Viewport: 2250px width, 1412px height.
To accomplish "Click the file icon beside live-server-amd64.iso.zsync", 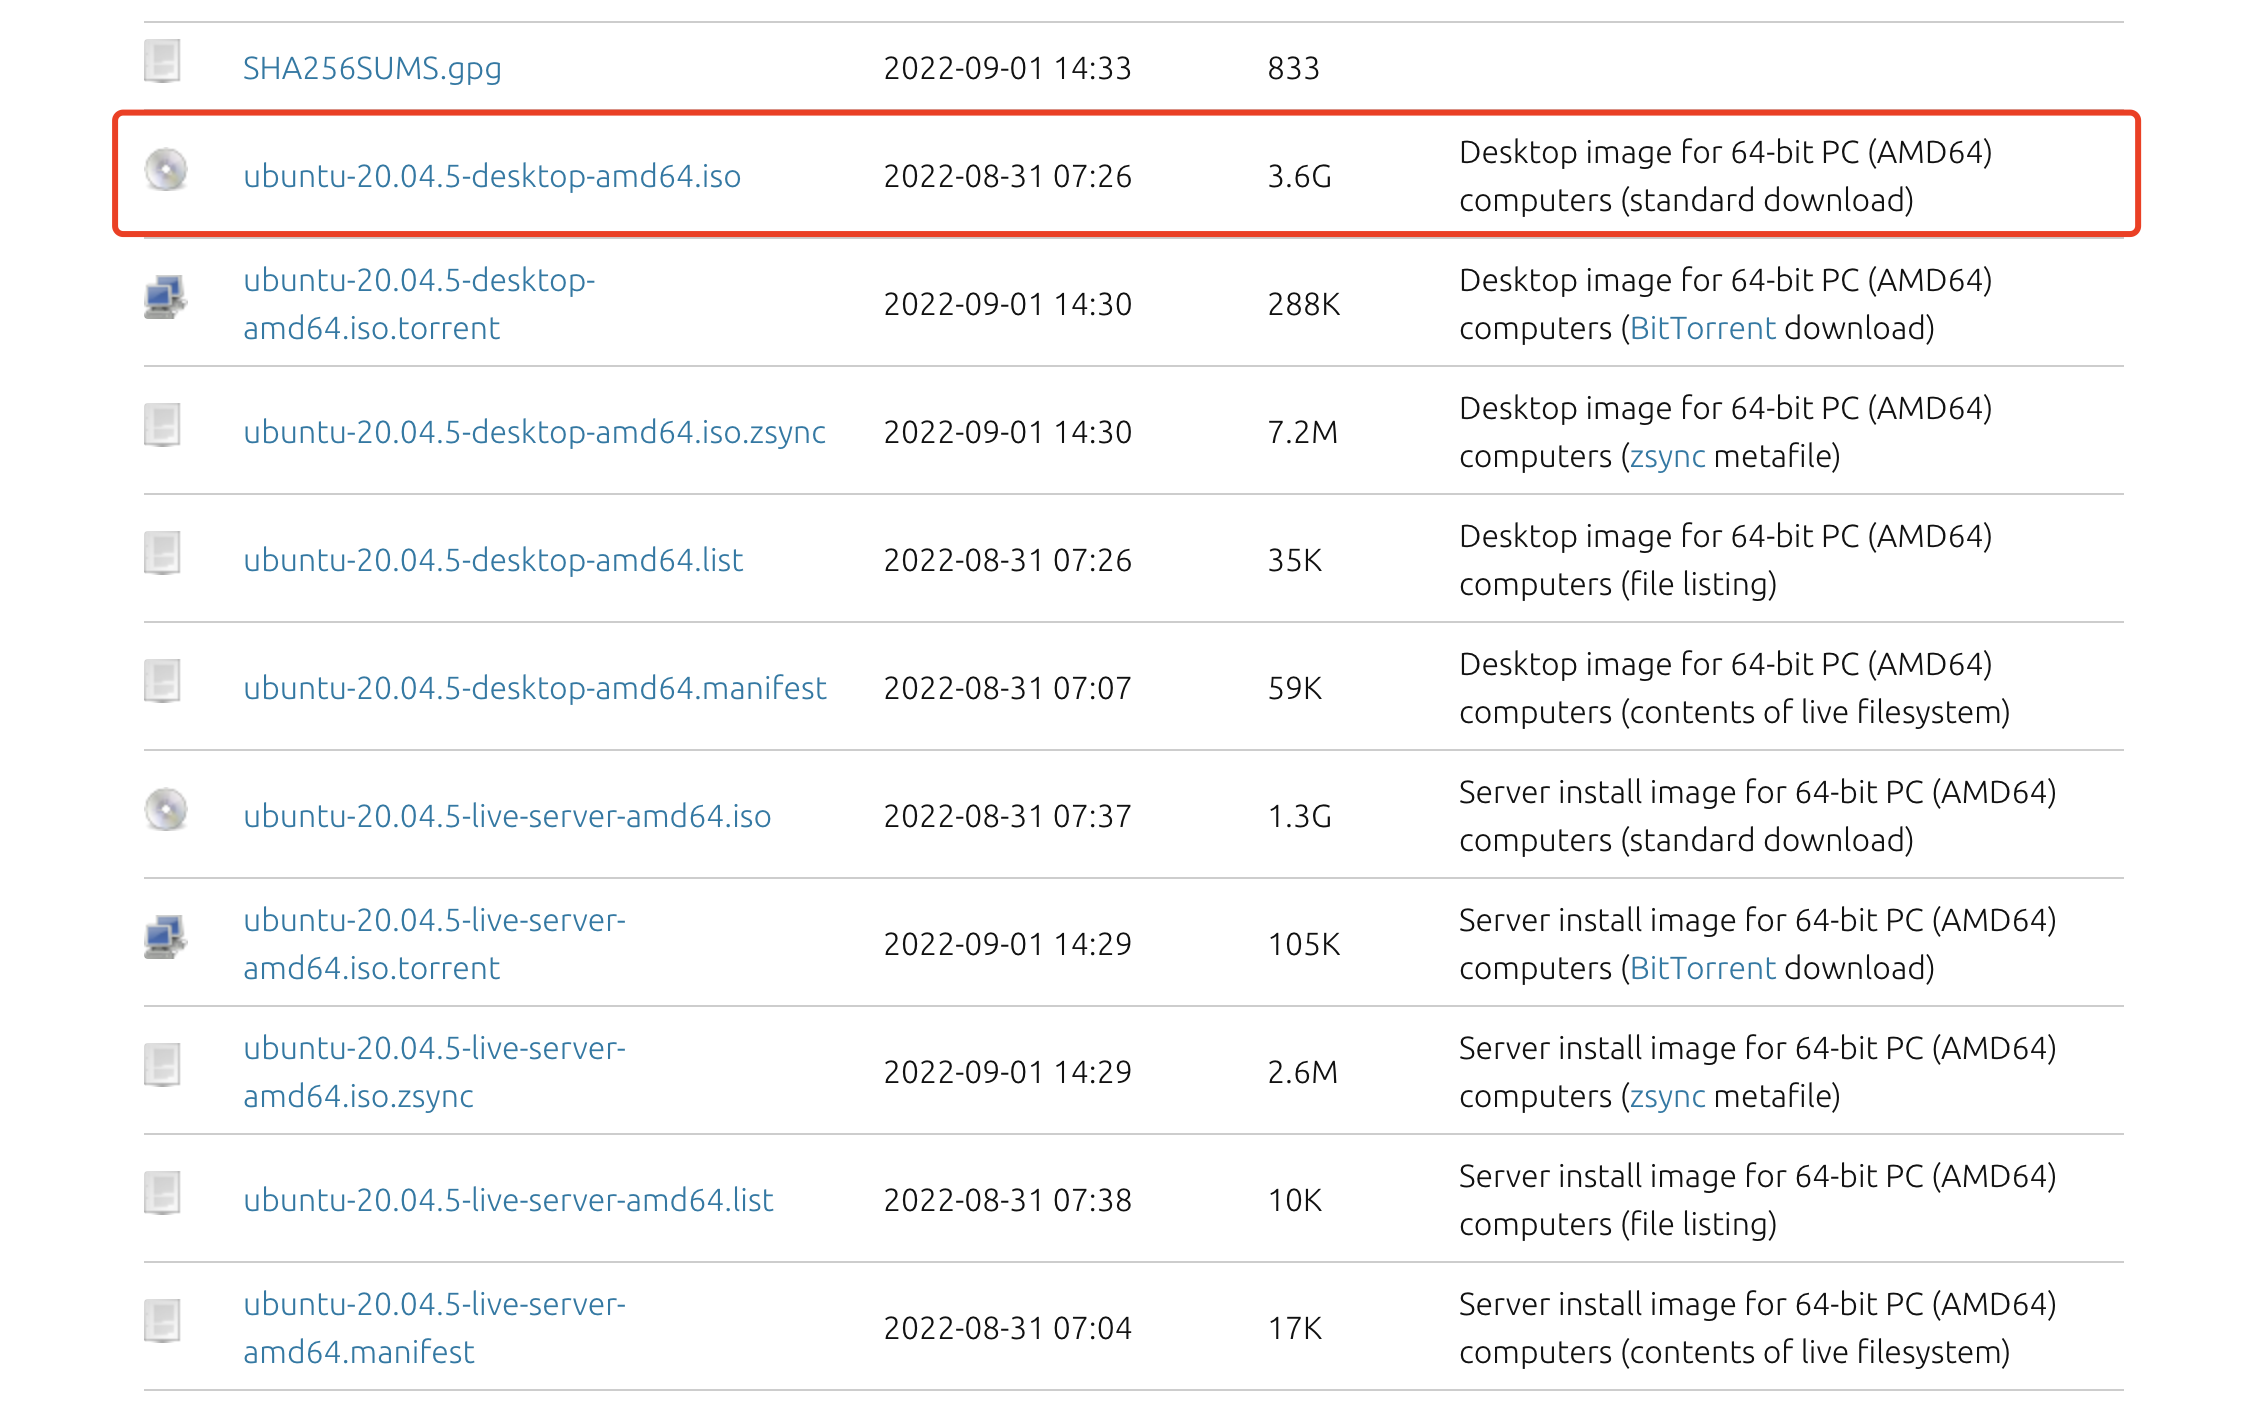I will [162, 1065].
